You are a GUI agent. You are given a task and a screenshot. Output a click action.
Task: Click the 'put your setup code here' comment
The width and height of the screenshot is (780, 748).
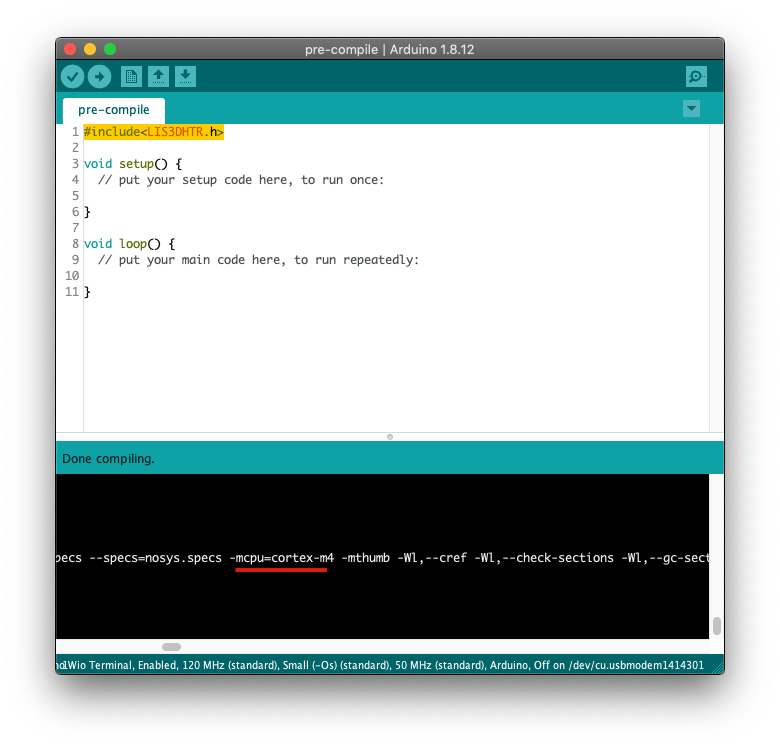tap(240, 180)
